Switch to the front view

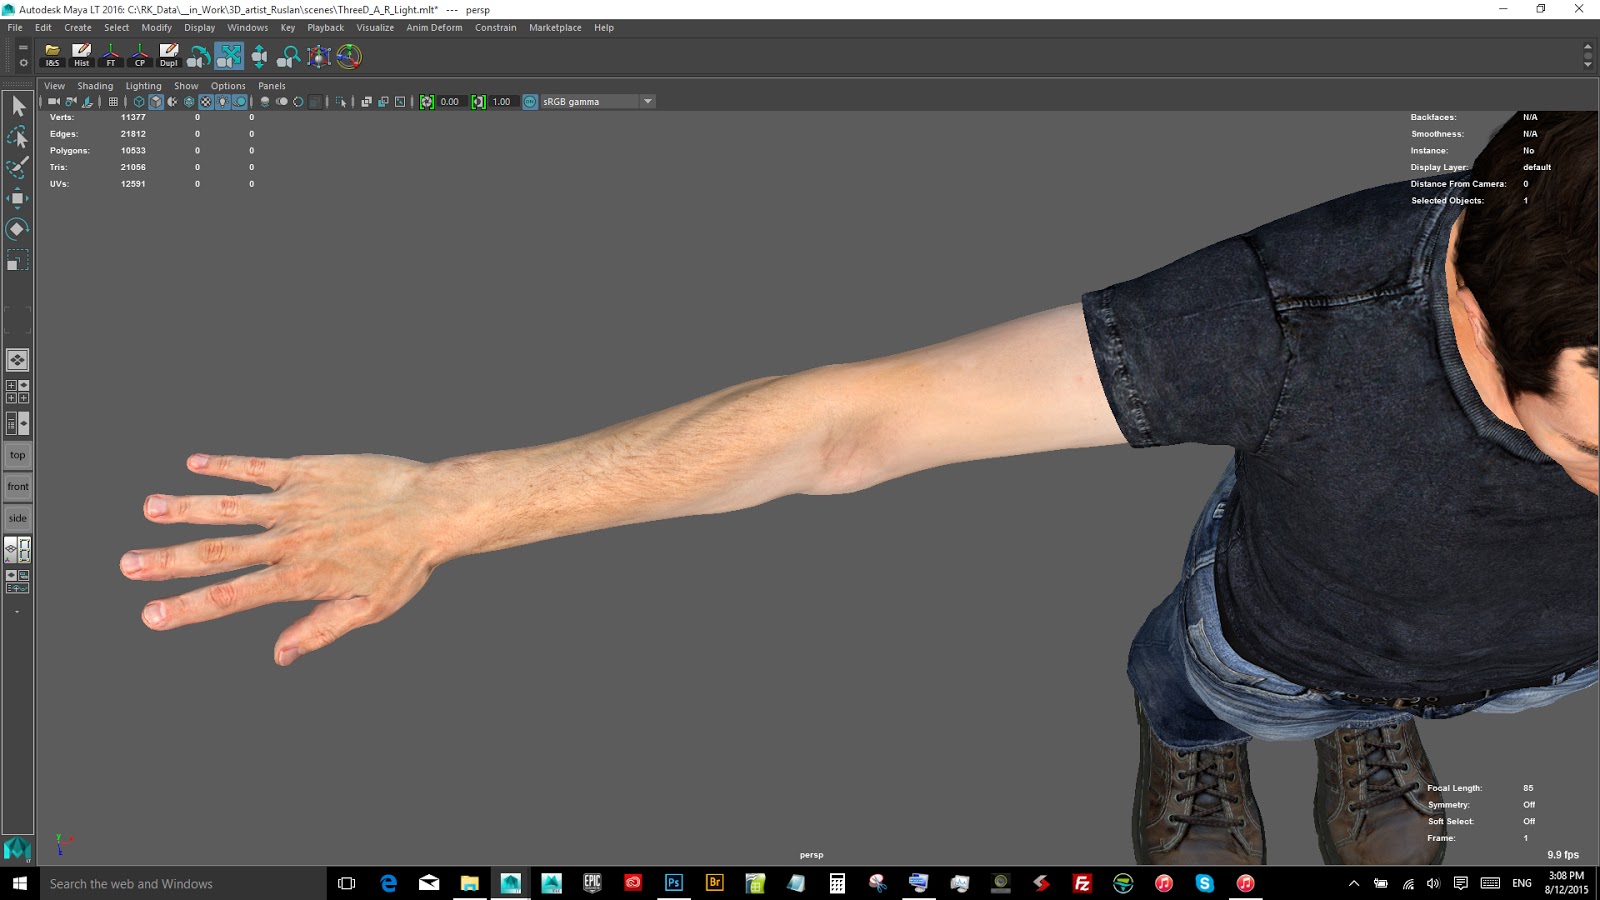[x=18, y=487]
